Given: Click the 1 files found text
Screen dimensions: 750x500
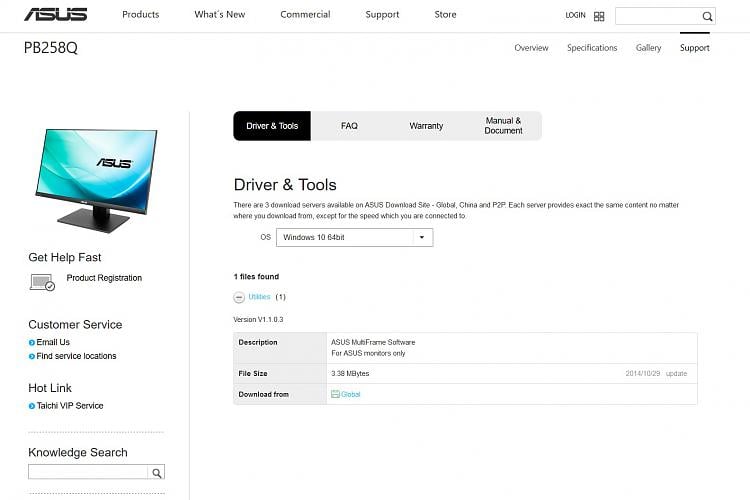Looking at the screenshot, I should pyautogui.click(x=256, y=277).
